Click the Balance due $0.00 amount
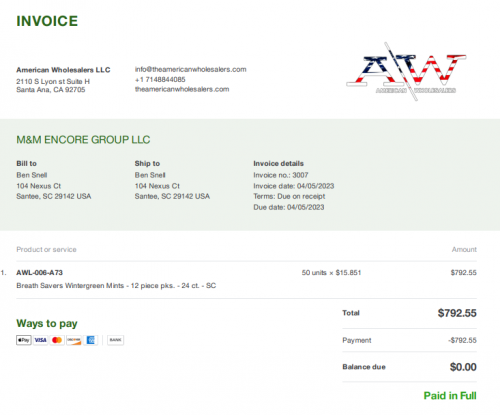Image resolution: width=500 pixels, height=415 pixels. [463, 367]
